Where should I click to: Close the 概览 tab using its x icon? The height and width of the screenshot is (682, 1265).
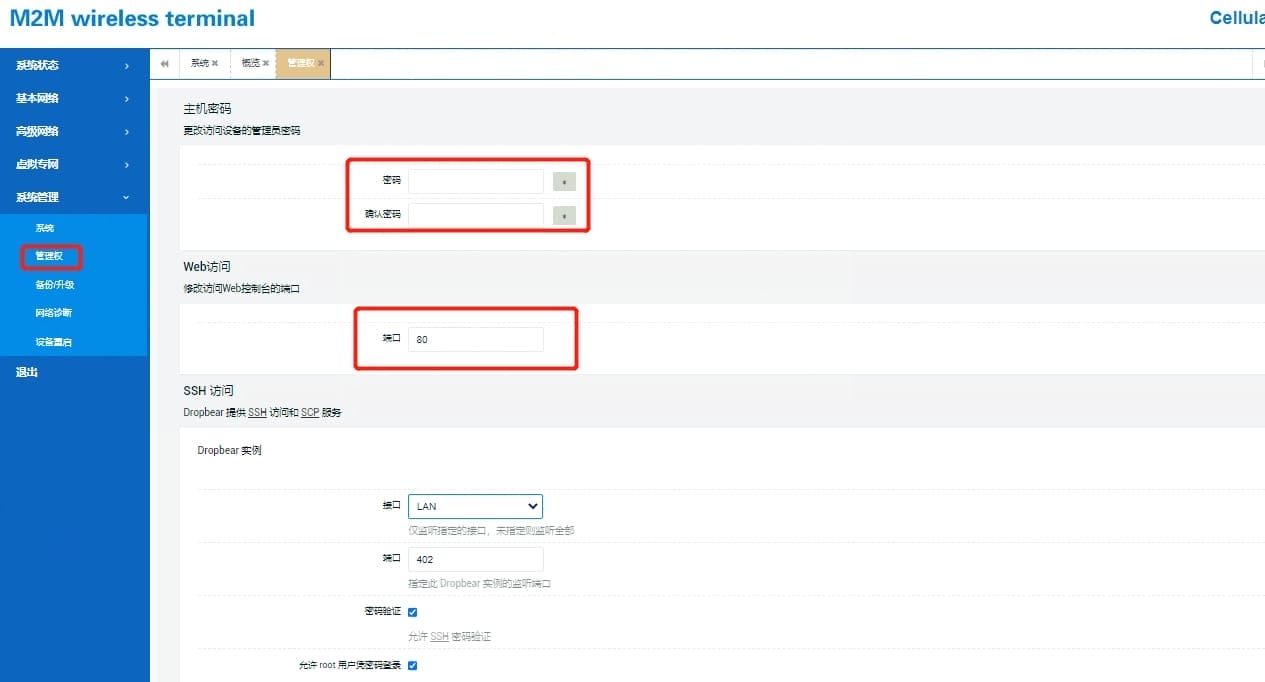(x=266, y=63)
